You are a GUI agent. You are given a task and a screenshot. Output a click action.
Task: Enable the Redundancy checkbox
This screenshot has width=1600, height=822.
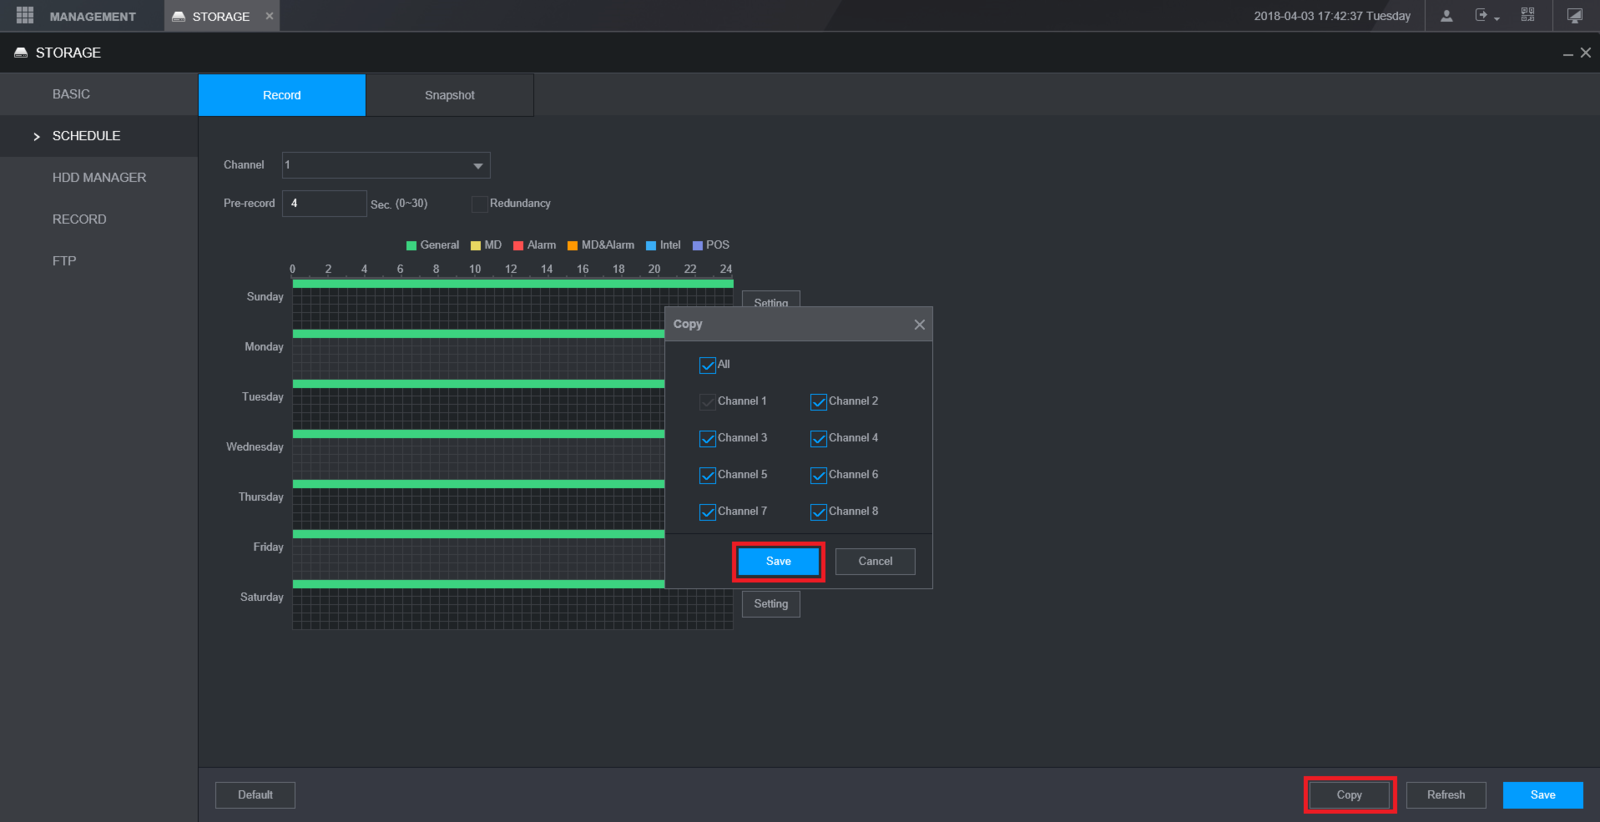[480, 204]
